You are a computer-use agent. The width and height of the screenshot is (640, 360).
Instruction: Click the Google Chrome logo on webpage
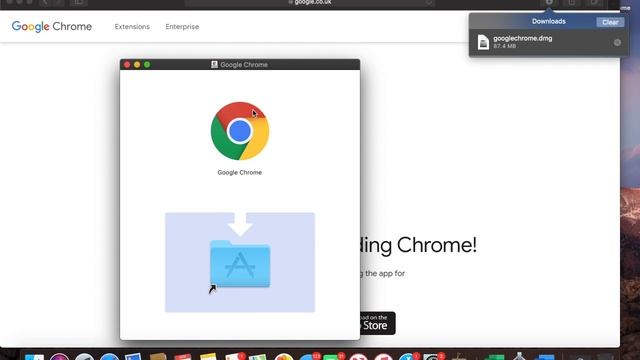pos(52,27)
